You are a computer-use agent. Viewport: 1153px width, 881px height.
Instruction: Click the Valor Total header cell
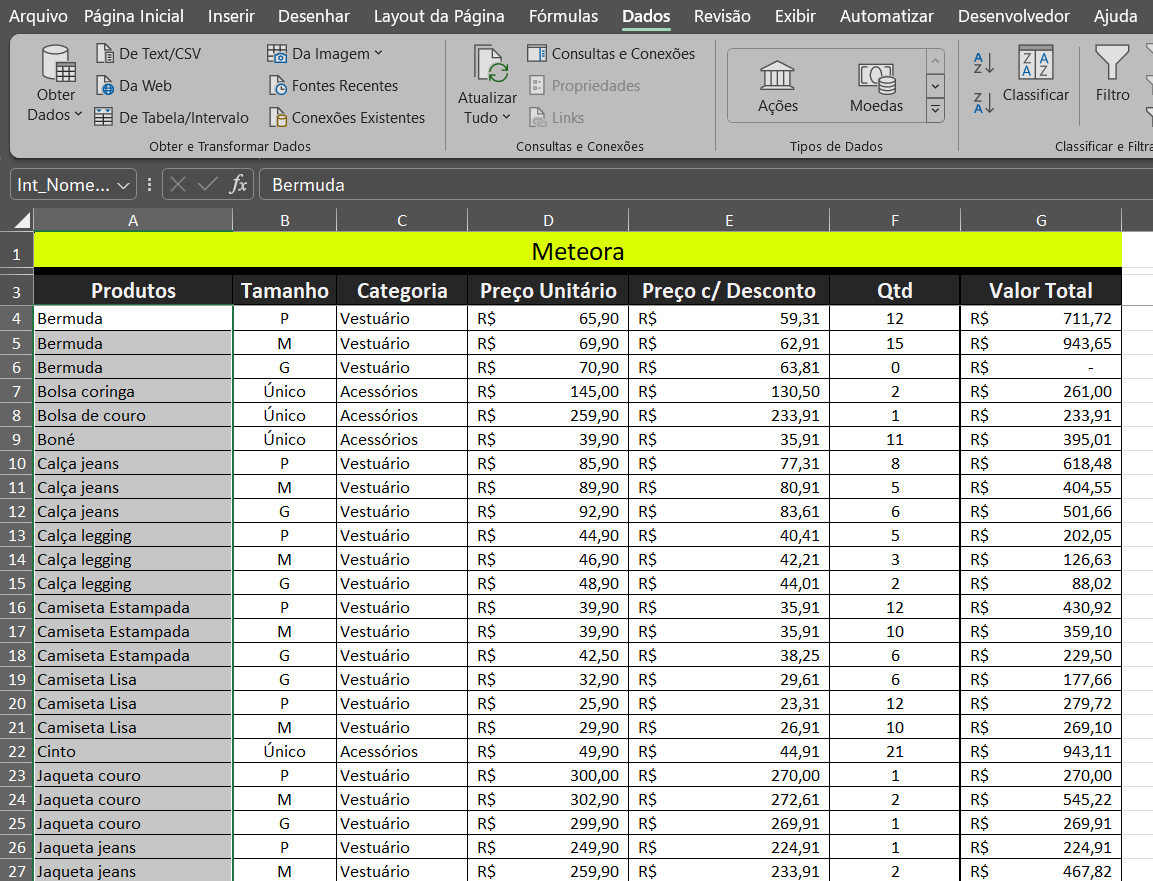coord(1040,290)
